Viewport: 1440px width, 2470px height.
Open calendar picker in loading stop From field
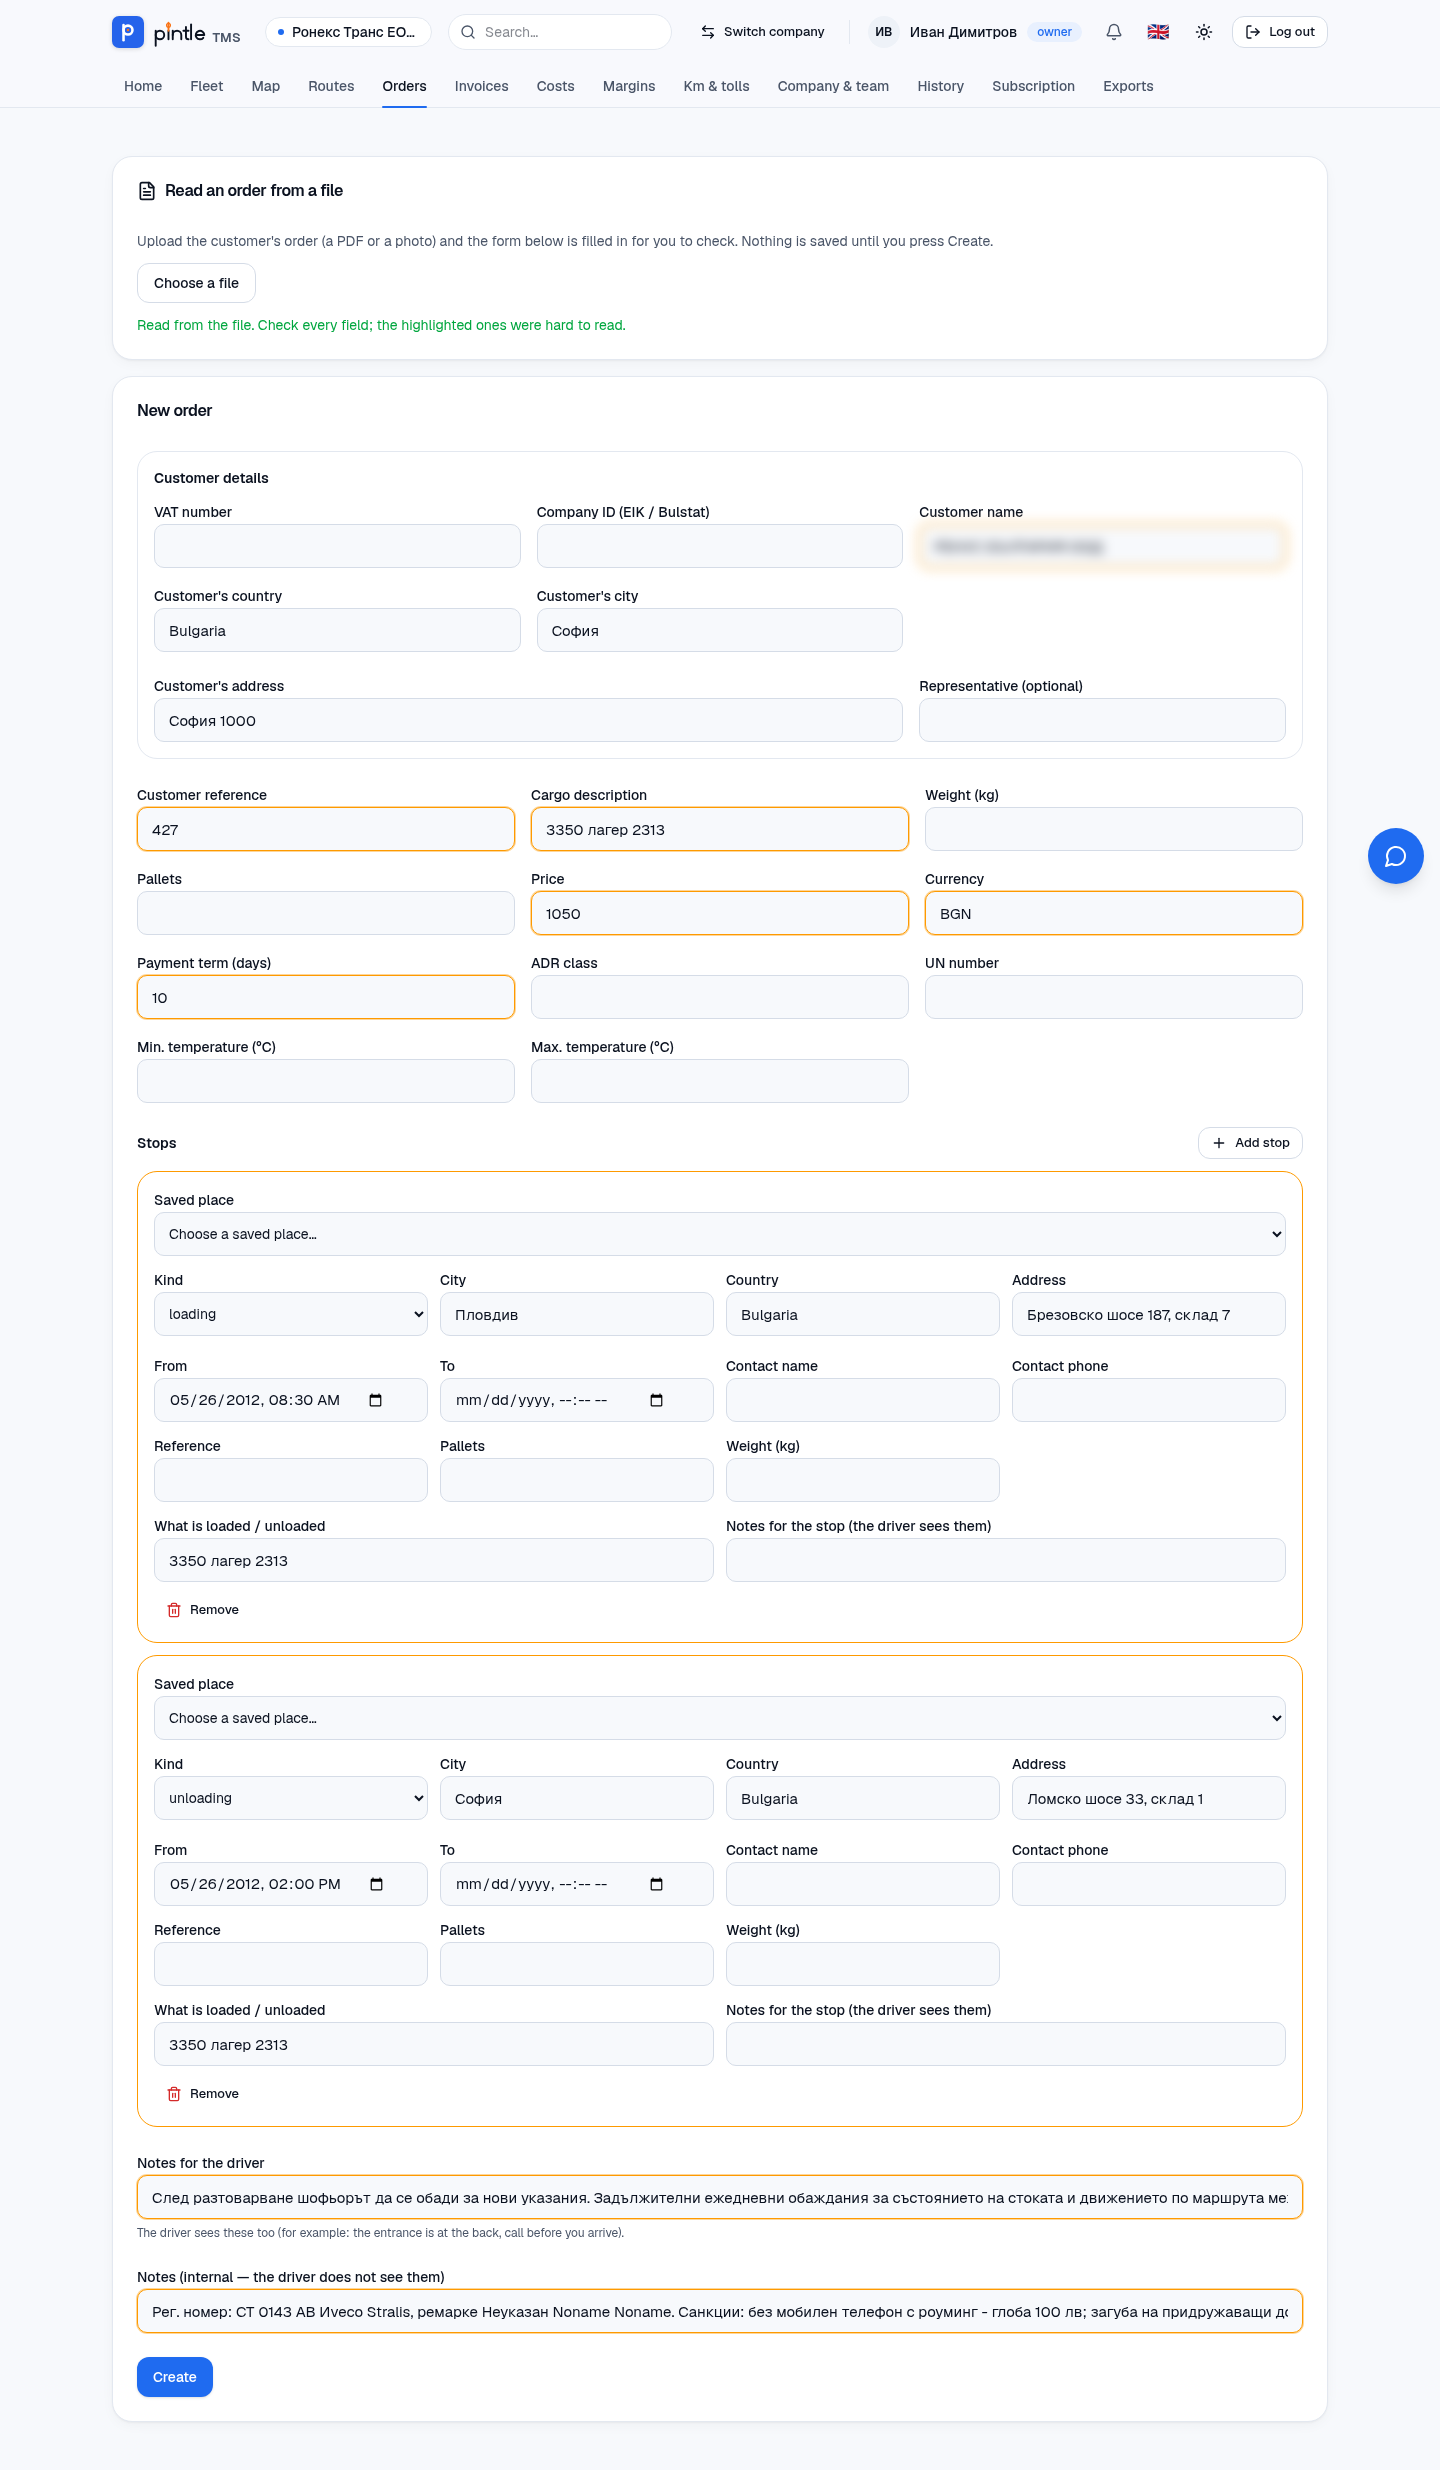(376, 1400)
